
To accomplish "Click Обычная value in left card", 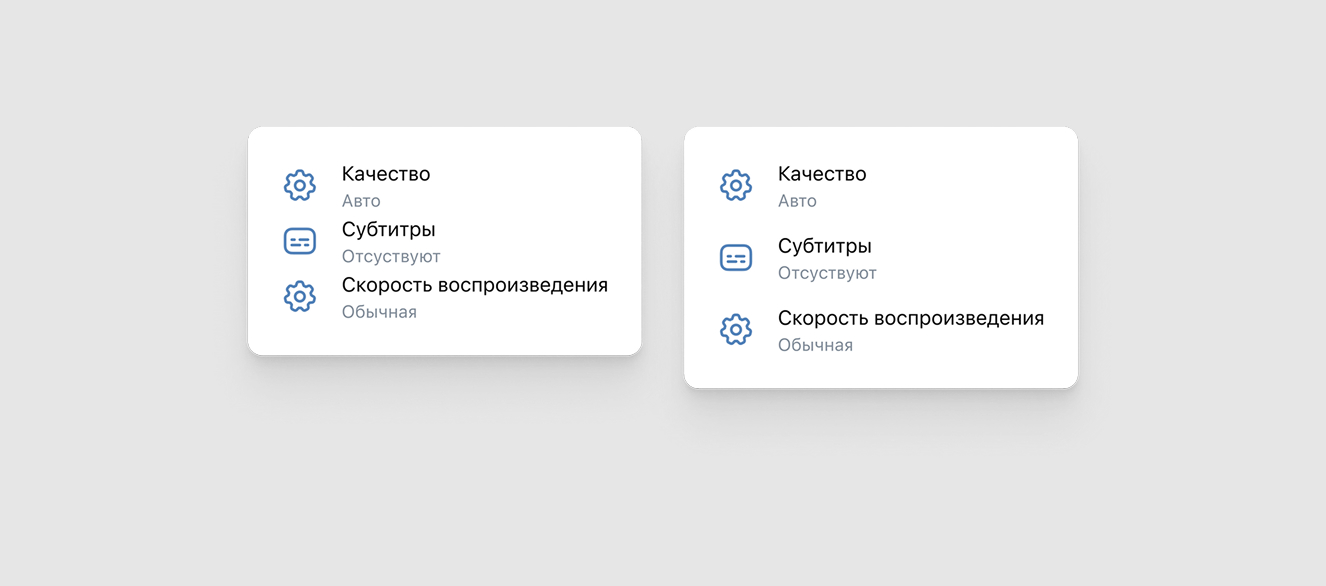I will coord(379,312).
